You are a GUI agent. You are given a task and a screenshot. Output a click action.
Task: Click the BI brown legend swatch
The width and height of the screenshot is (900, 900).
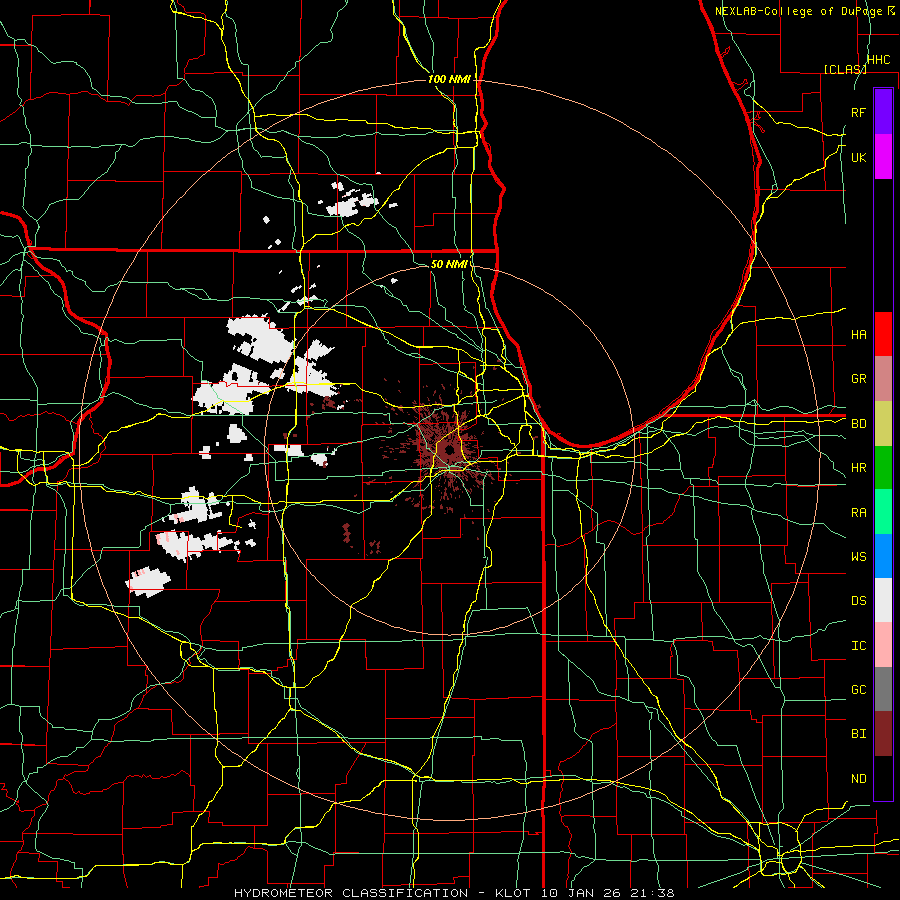click(883, 734)
